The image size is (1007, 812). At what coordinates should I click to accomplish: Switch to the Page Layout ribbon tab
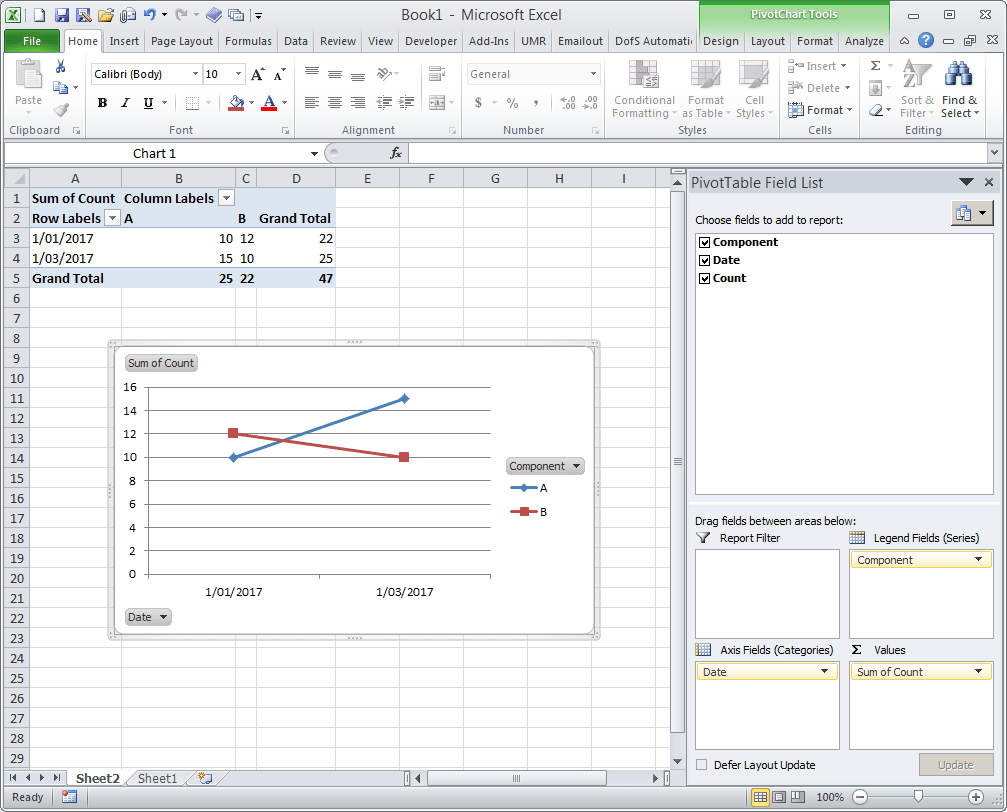point(182,41)
